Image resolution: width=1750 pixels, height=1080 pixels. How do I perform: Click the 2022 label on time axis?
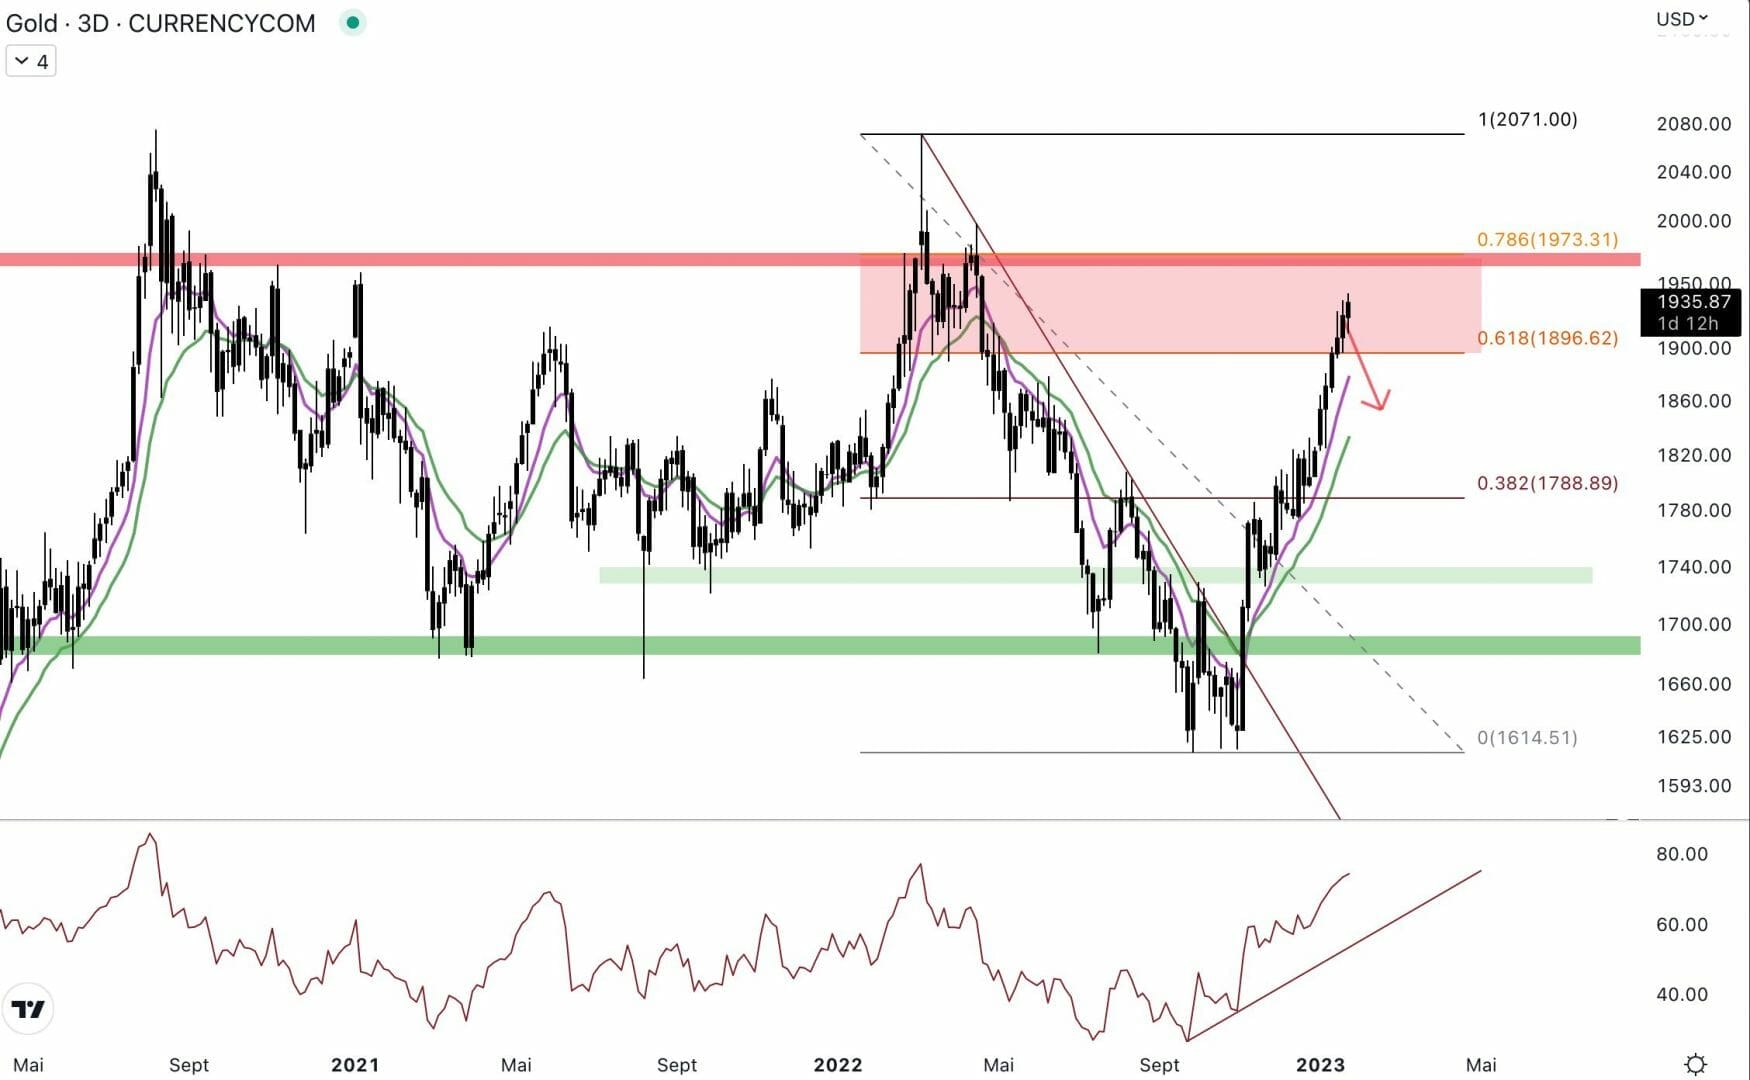[837, 1065]
